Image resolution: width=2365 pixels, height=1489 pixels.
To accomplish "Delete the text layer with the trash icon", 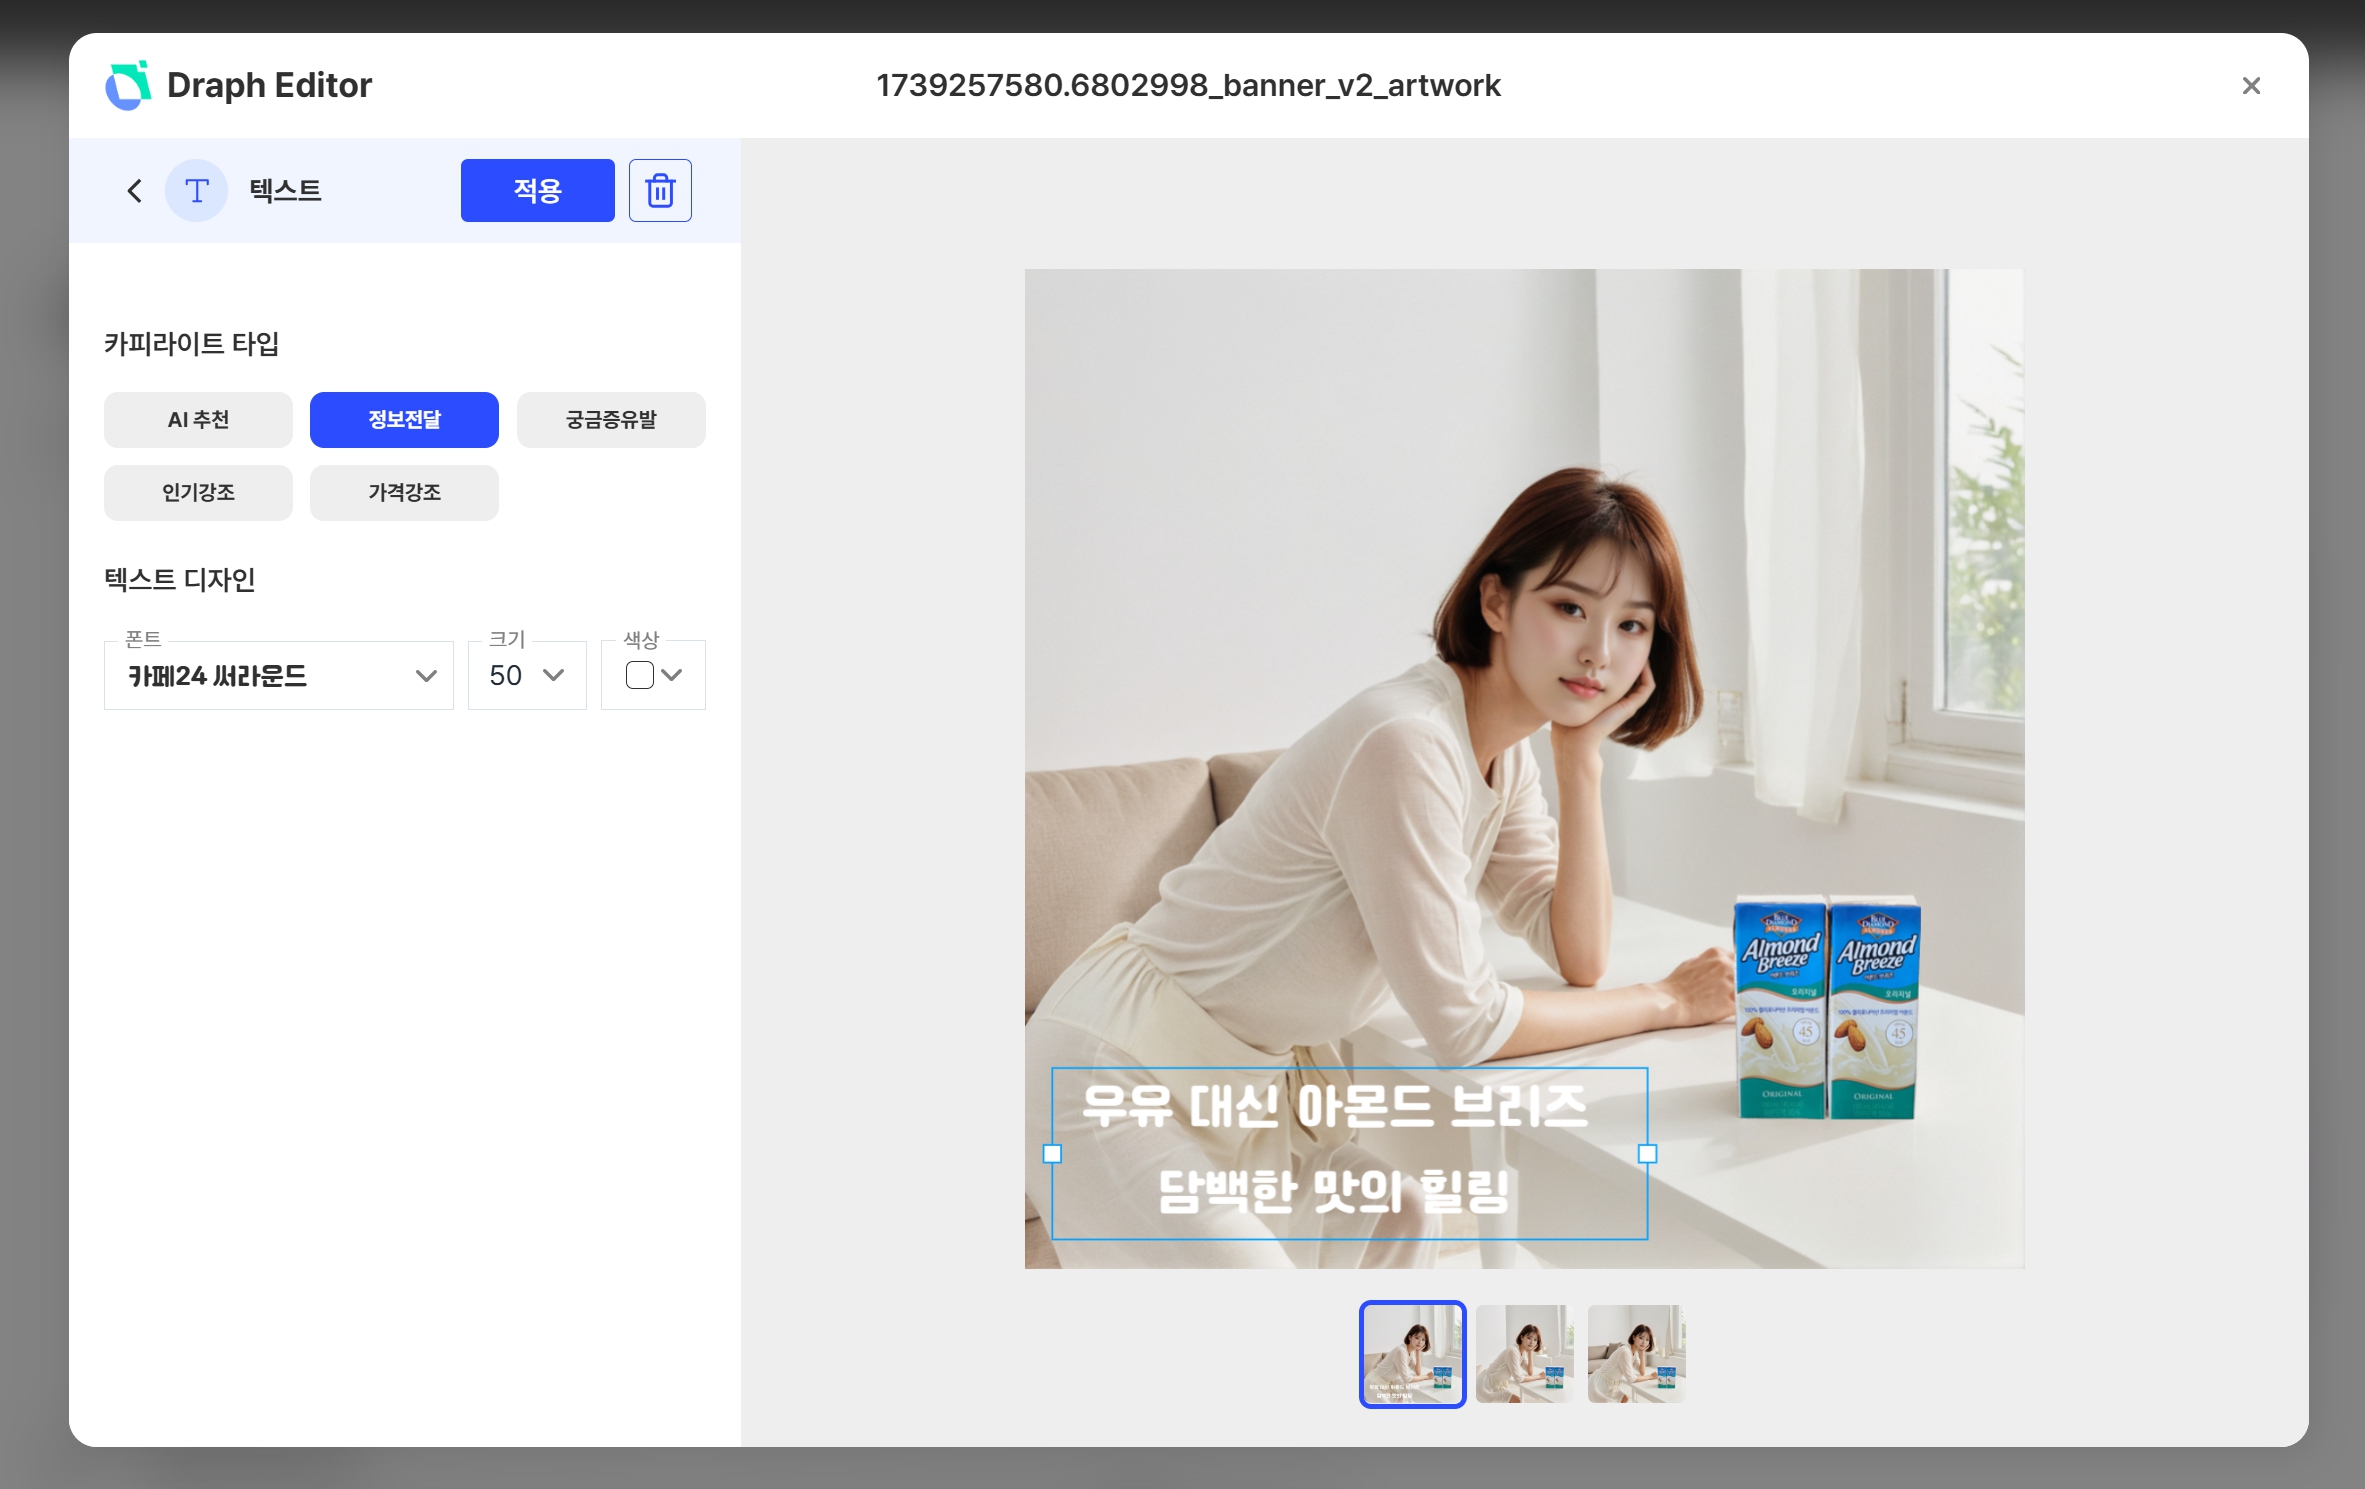I will coord(660,190).
